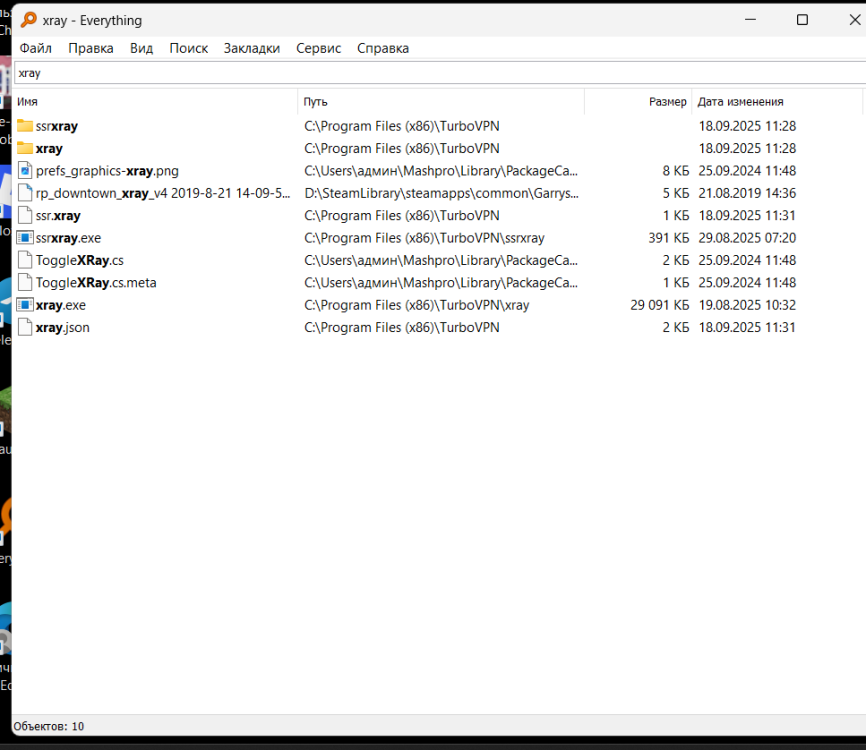Click the 8 КБ size value
This screenshot has width=866, height=750.
pyautogui.click(x=676, y=171)
